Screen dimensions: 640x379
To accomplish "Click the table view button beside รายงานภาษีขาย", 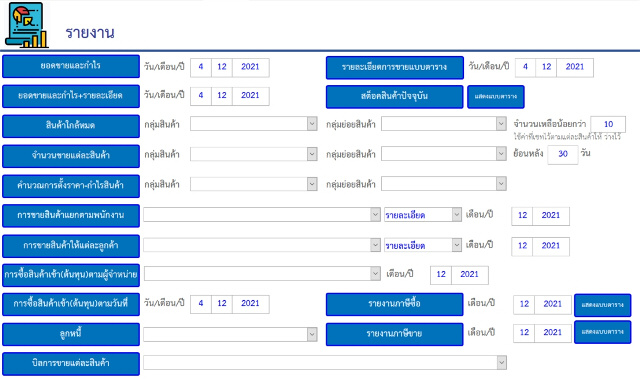I will point(602,332).
